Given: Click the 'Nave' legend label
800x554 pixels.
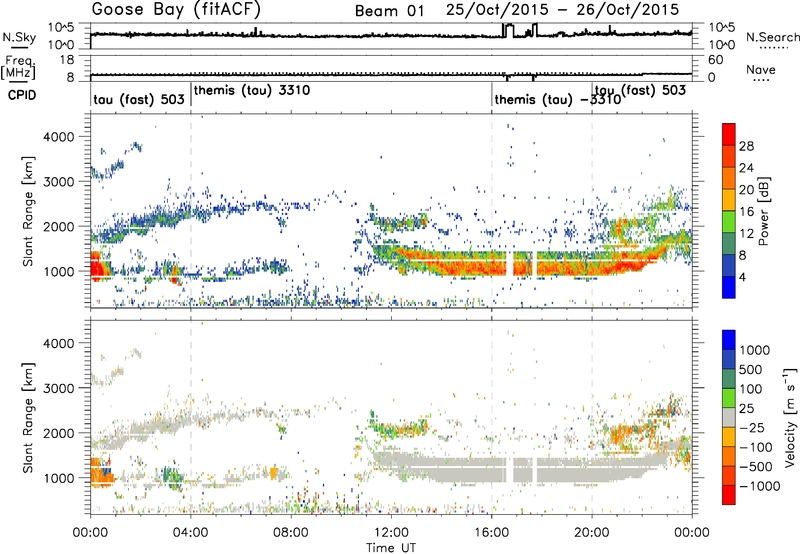Looking at the screenshot, I should [760, 70].
